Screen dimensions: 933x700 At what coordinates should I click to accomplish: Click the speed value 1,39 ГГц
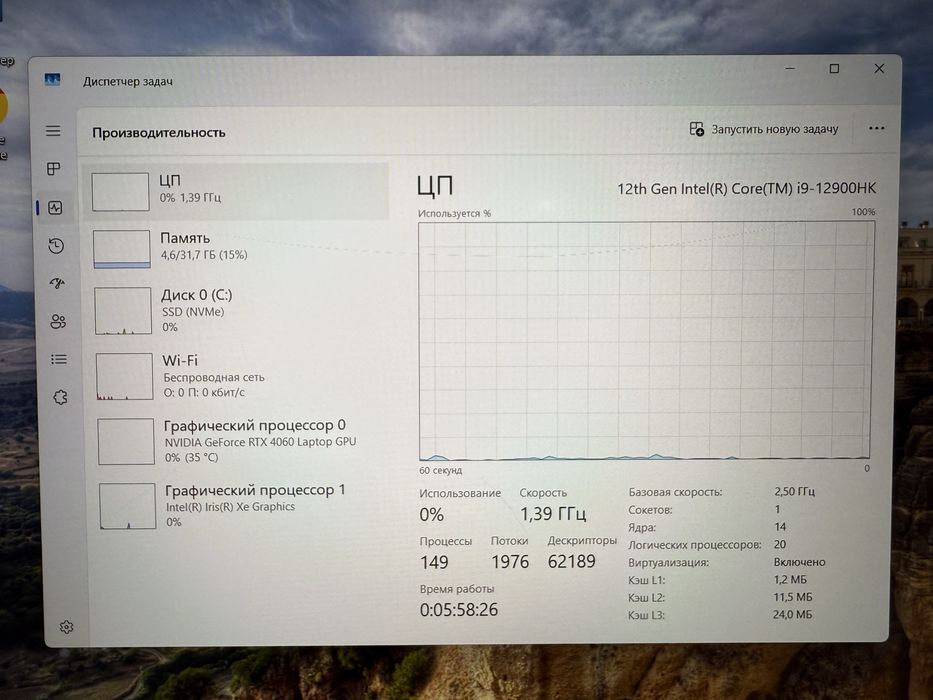pos(553,514)
